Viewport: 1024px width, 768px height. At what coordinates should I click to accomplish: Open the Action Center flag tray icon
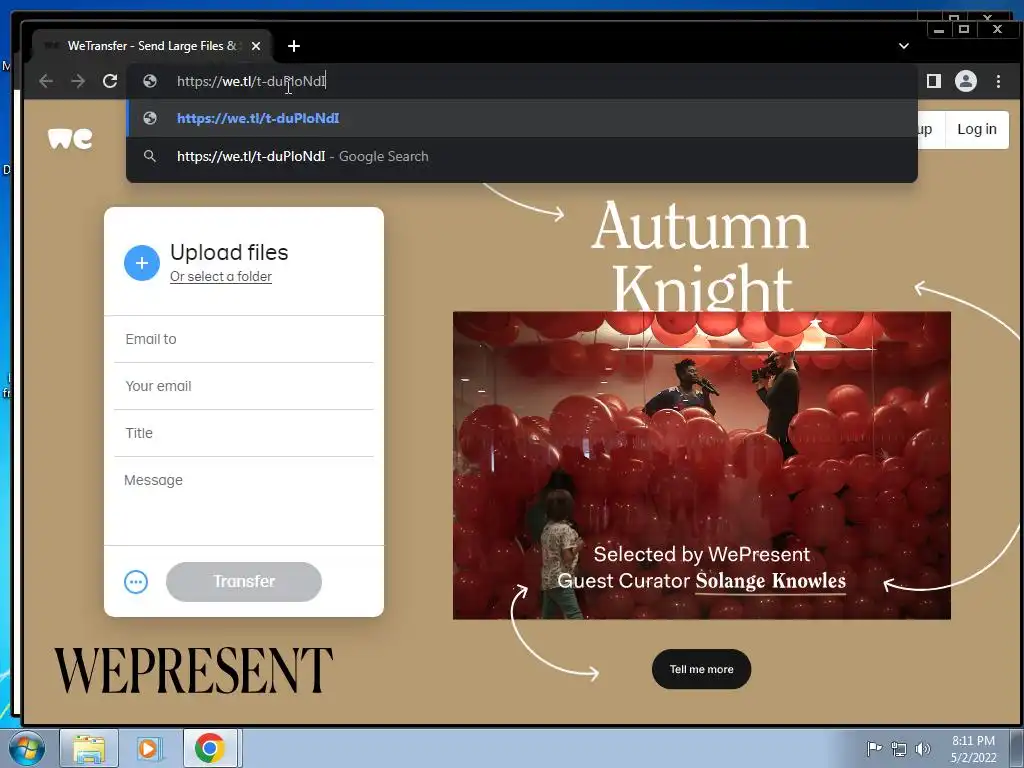(x=874, y=748)
